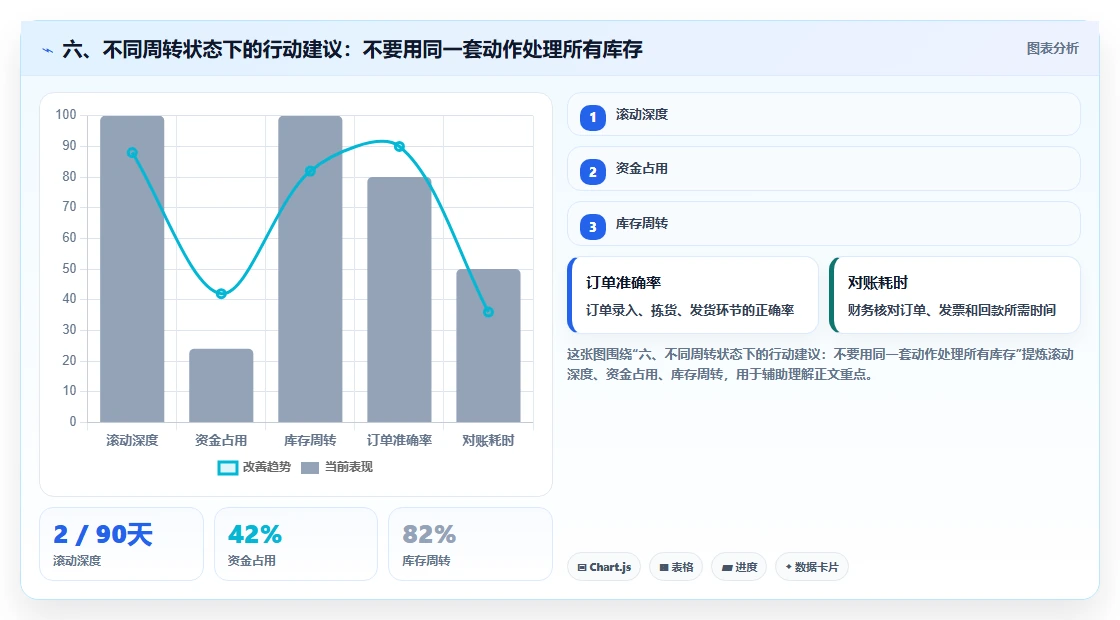1120x620 pixels.
Task: Click trend line point on 库存周转 bar
Action: (x=310, y=171)
